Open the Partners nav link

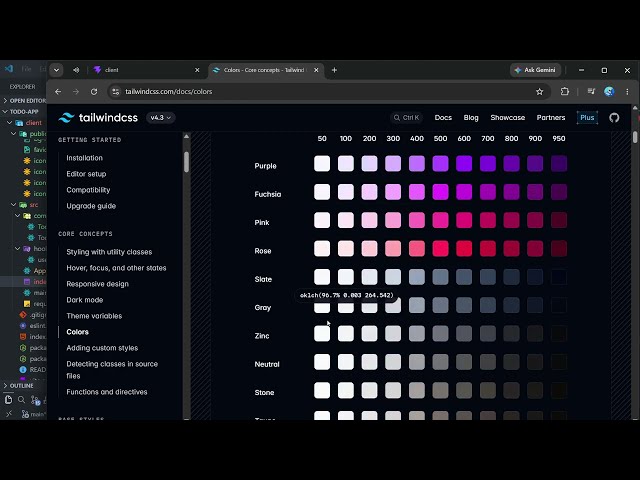551,118
